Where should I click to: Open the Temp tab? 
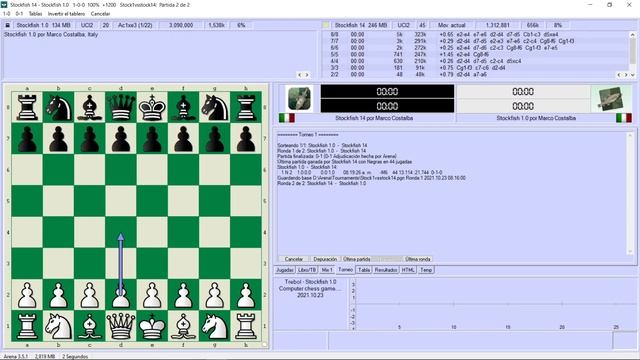click(x=426, y=270)
